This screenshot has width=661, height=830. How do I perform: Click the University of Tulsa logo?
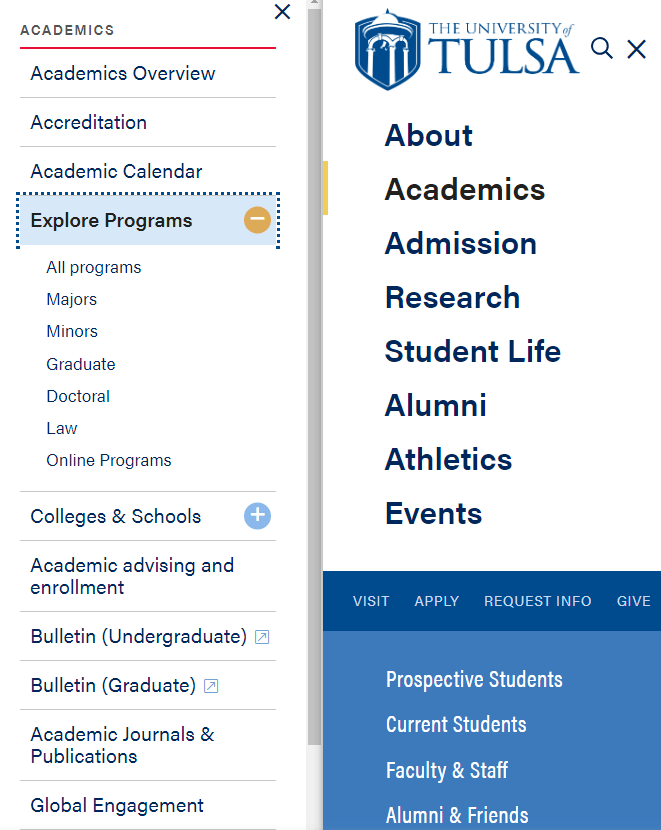[x=467, y=50]
